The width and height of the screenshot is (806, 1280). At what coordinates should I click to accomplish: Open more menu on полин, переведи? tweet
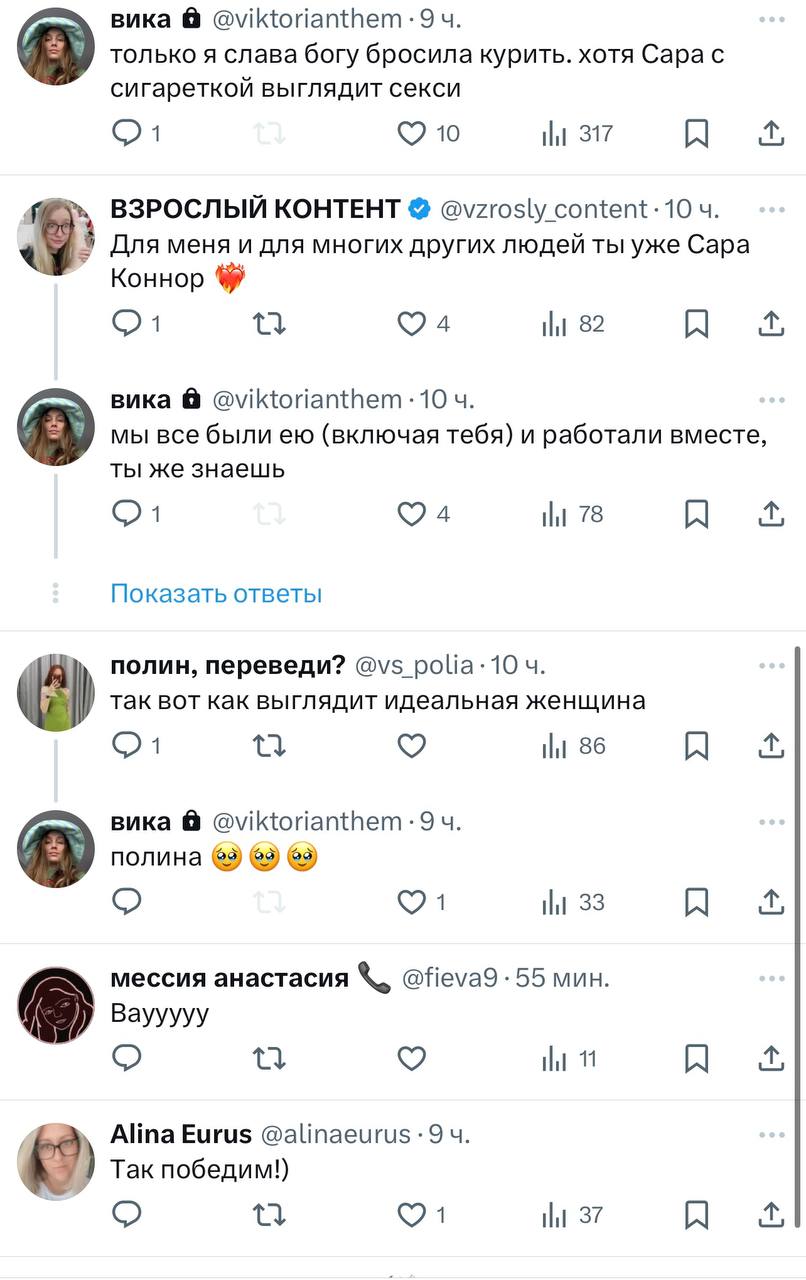coord(771,666)
